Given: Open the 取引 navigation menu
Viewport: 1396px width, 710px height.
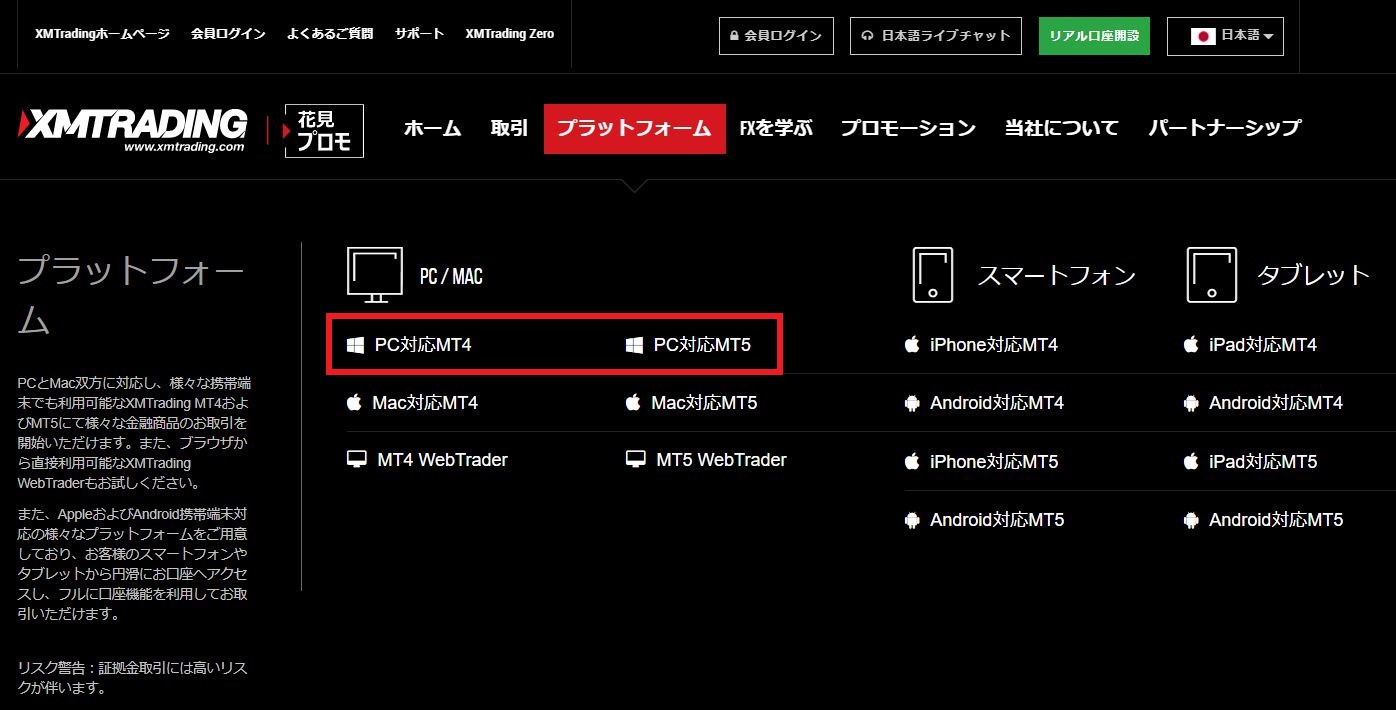Looking at the screenshot, I should 509,129.
